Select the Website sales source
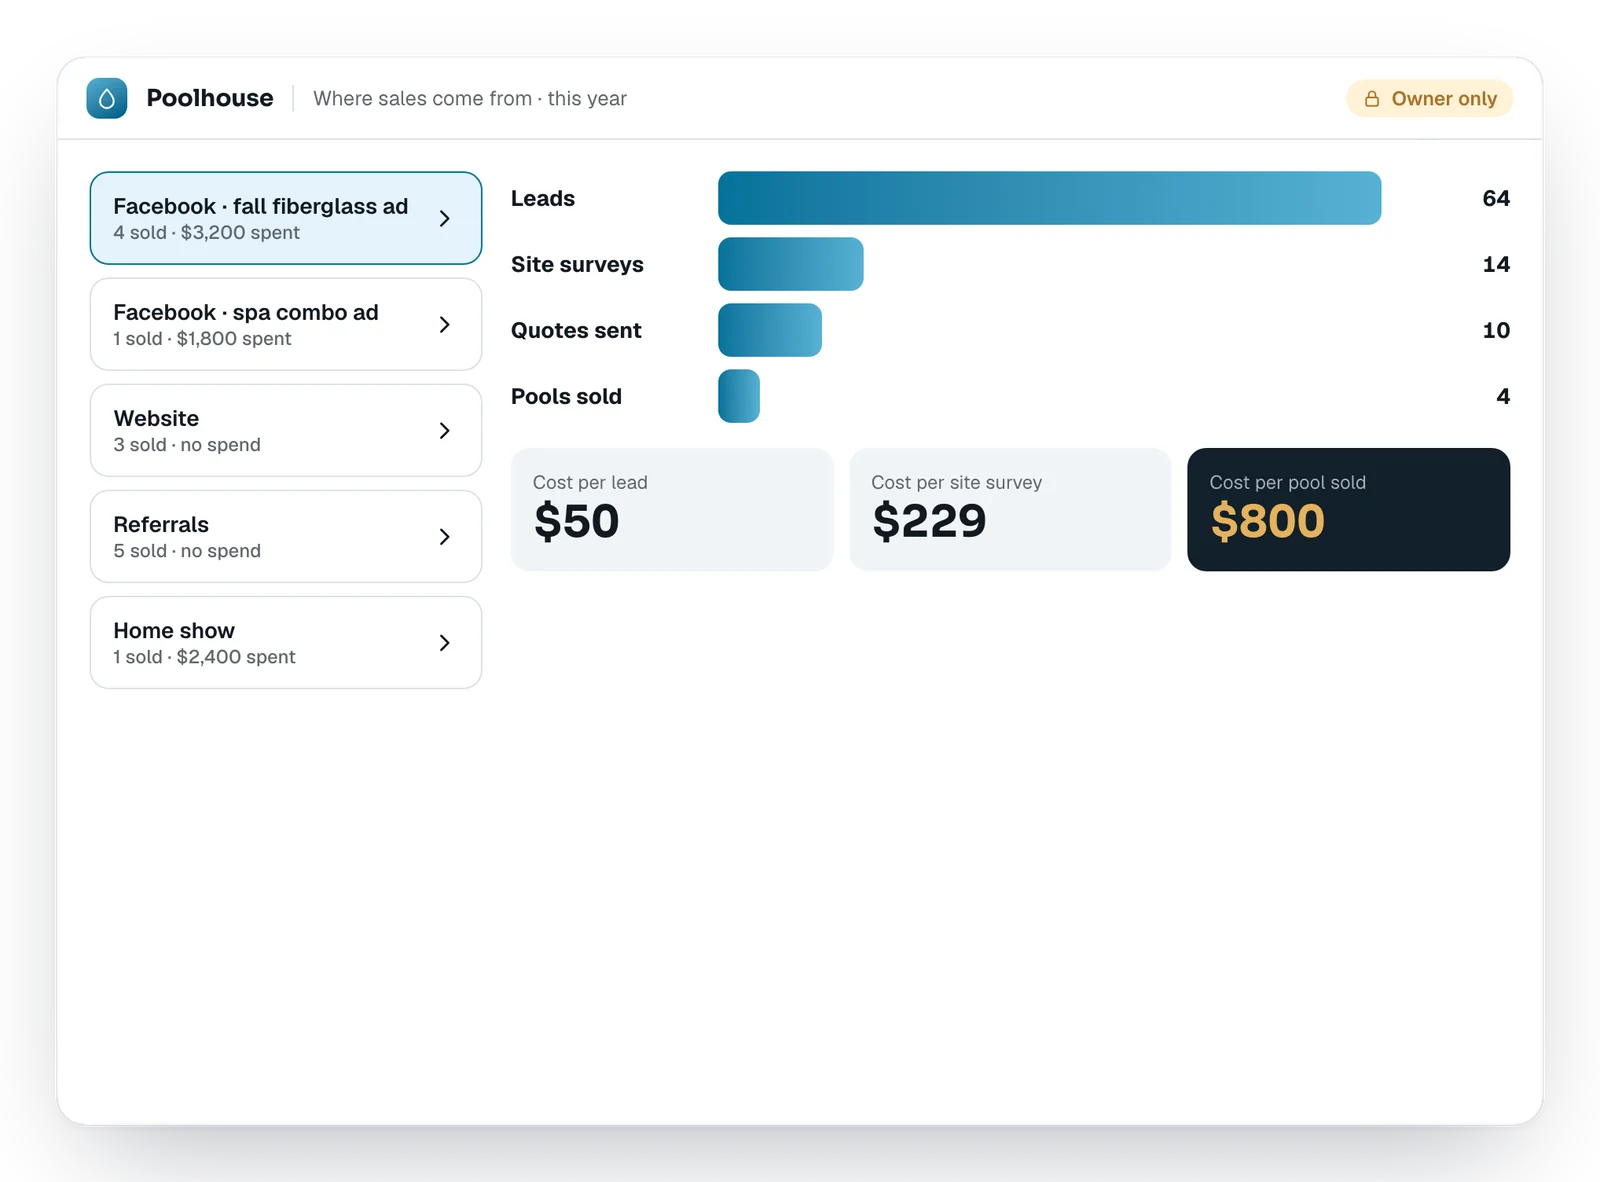 [x=286, y=430]
